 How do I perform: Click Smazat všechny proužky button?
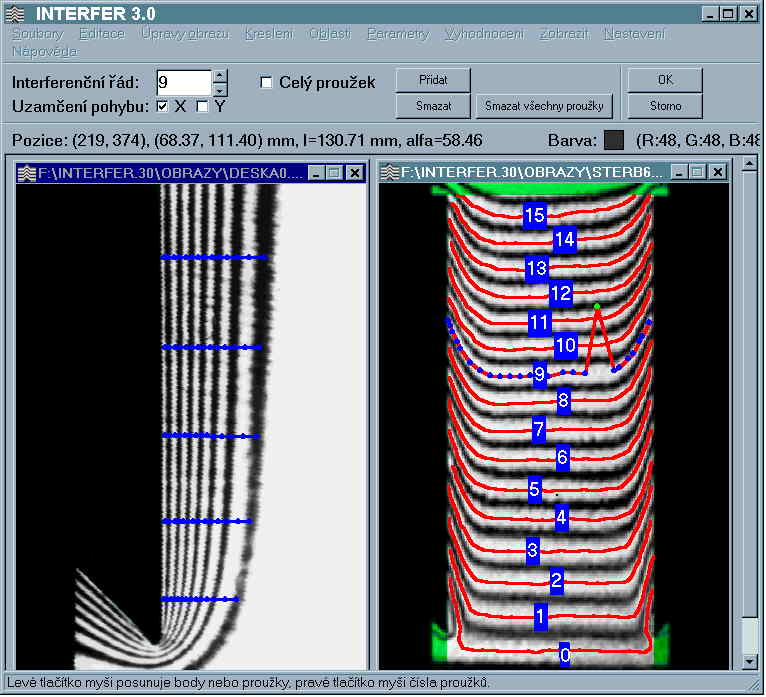pos(544,106)
